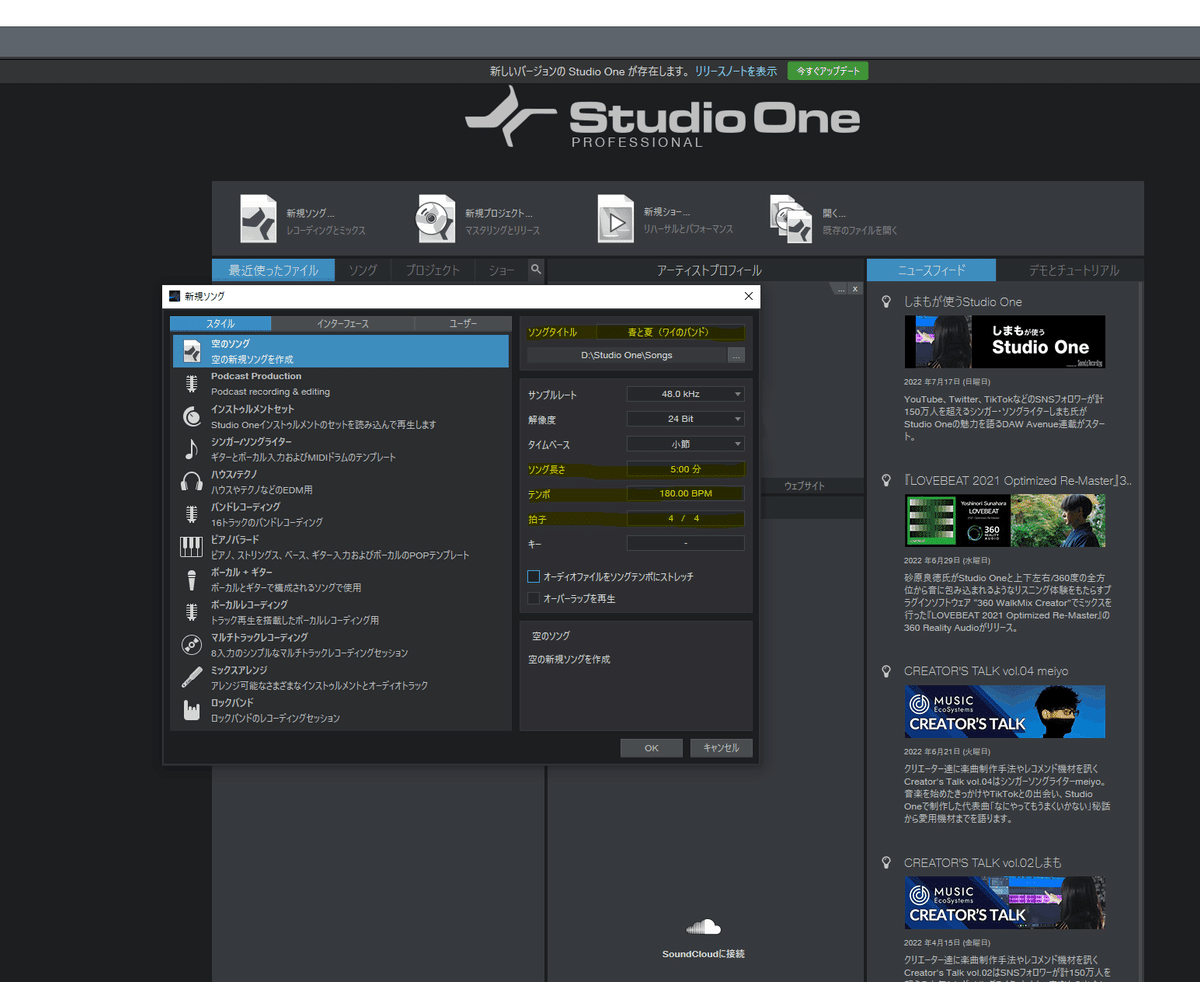
Task: Open the タイムベース 小節 dropdown
Action: tap(685, 444)
